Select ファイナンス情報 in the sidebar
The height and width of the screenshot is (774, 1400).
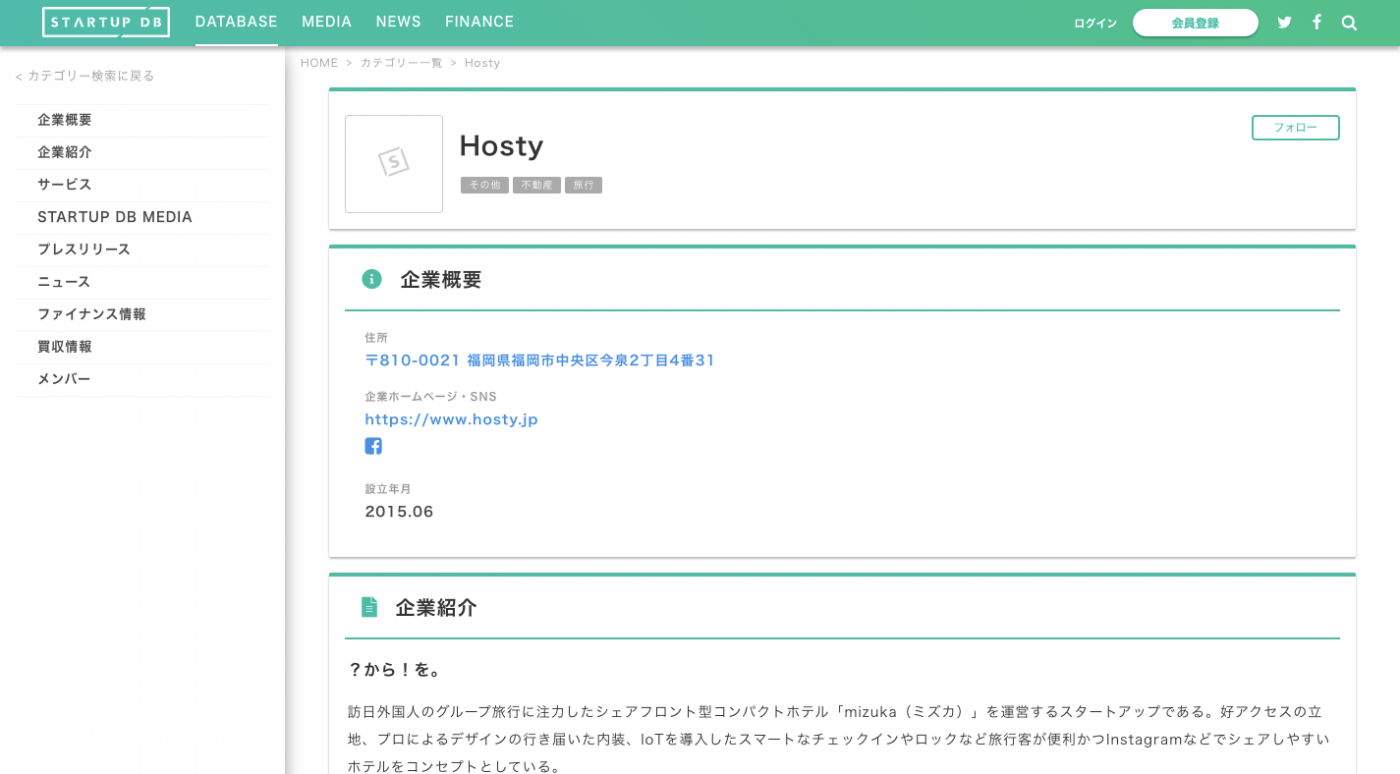[142, 314]
